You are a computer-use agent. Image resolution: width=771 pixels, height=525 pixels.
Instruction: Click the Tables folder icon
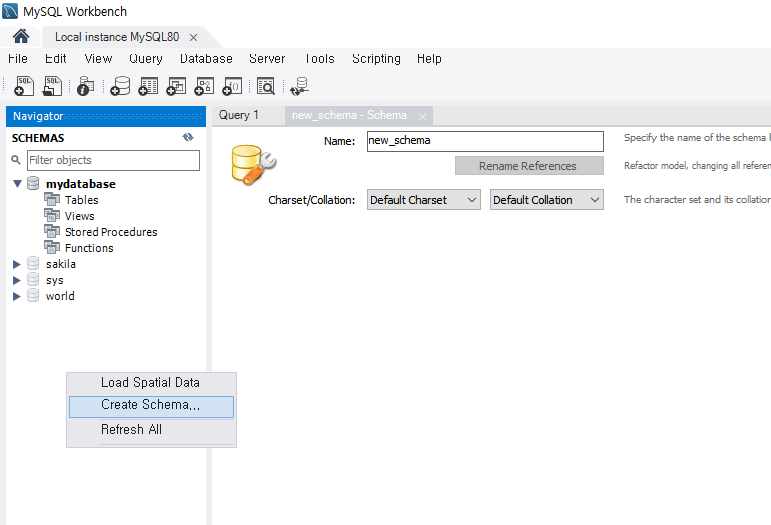pyautogui.click(x=52, y=200)
